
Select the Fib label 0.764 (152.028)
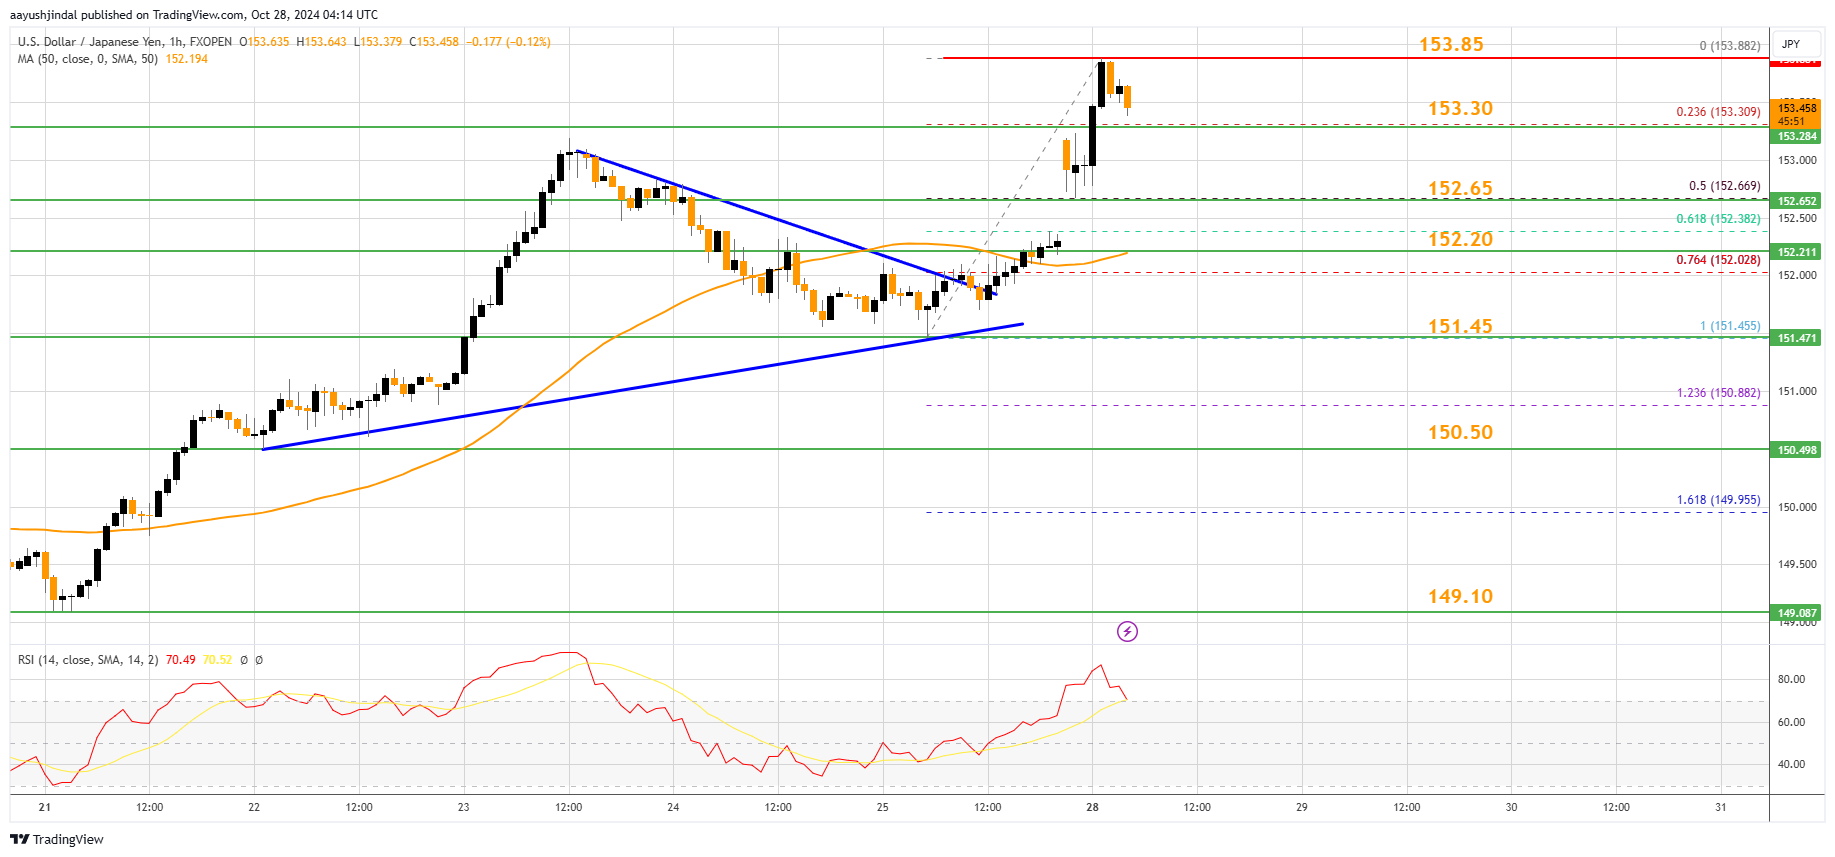pyautogui.click(x=1718, y=260)
